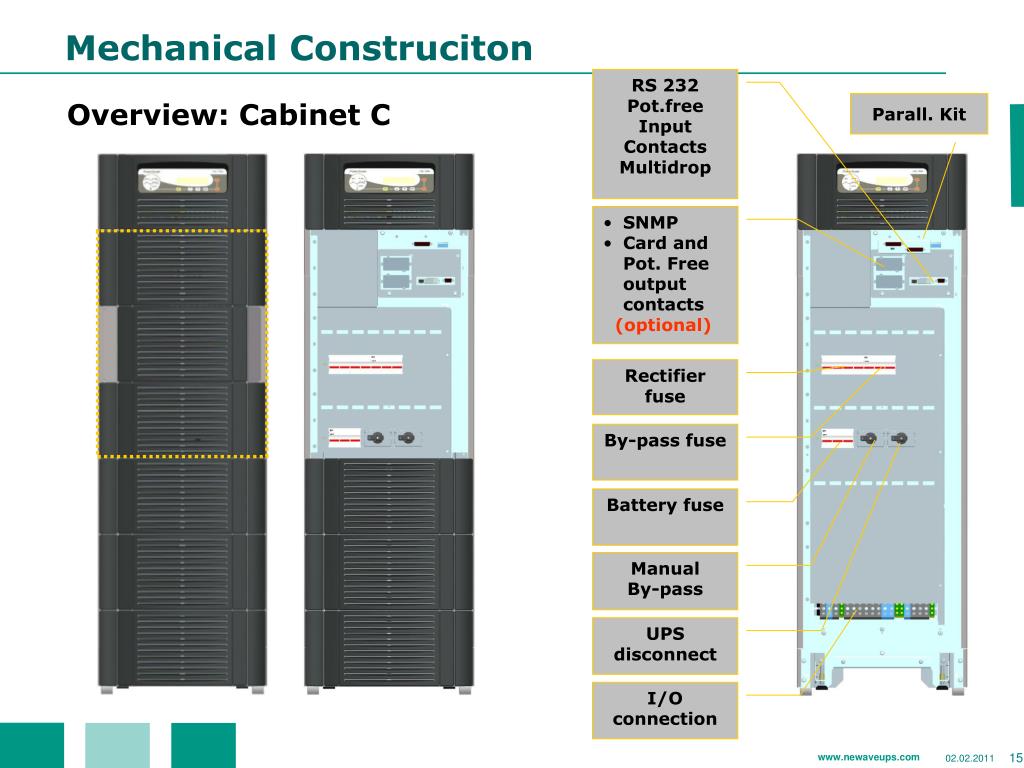Click the date 02.02.2011 in footer
The height and width of the screenshot is (768, 1024).
tap(969, 758)
